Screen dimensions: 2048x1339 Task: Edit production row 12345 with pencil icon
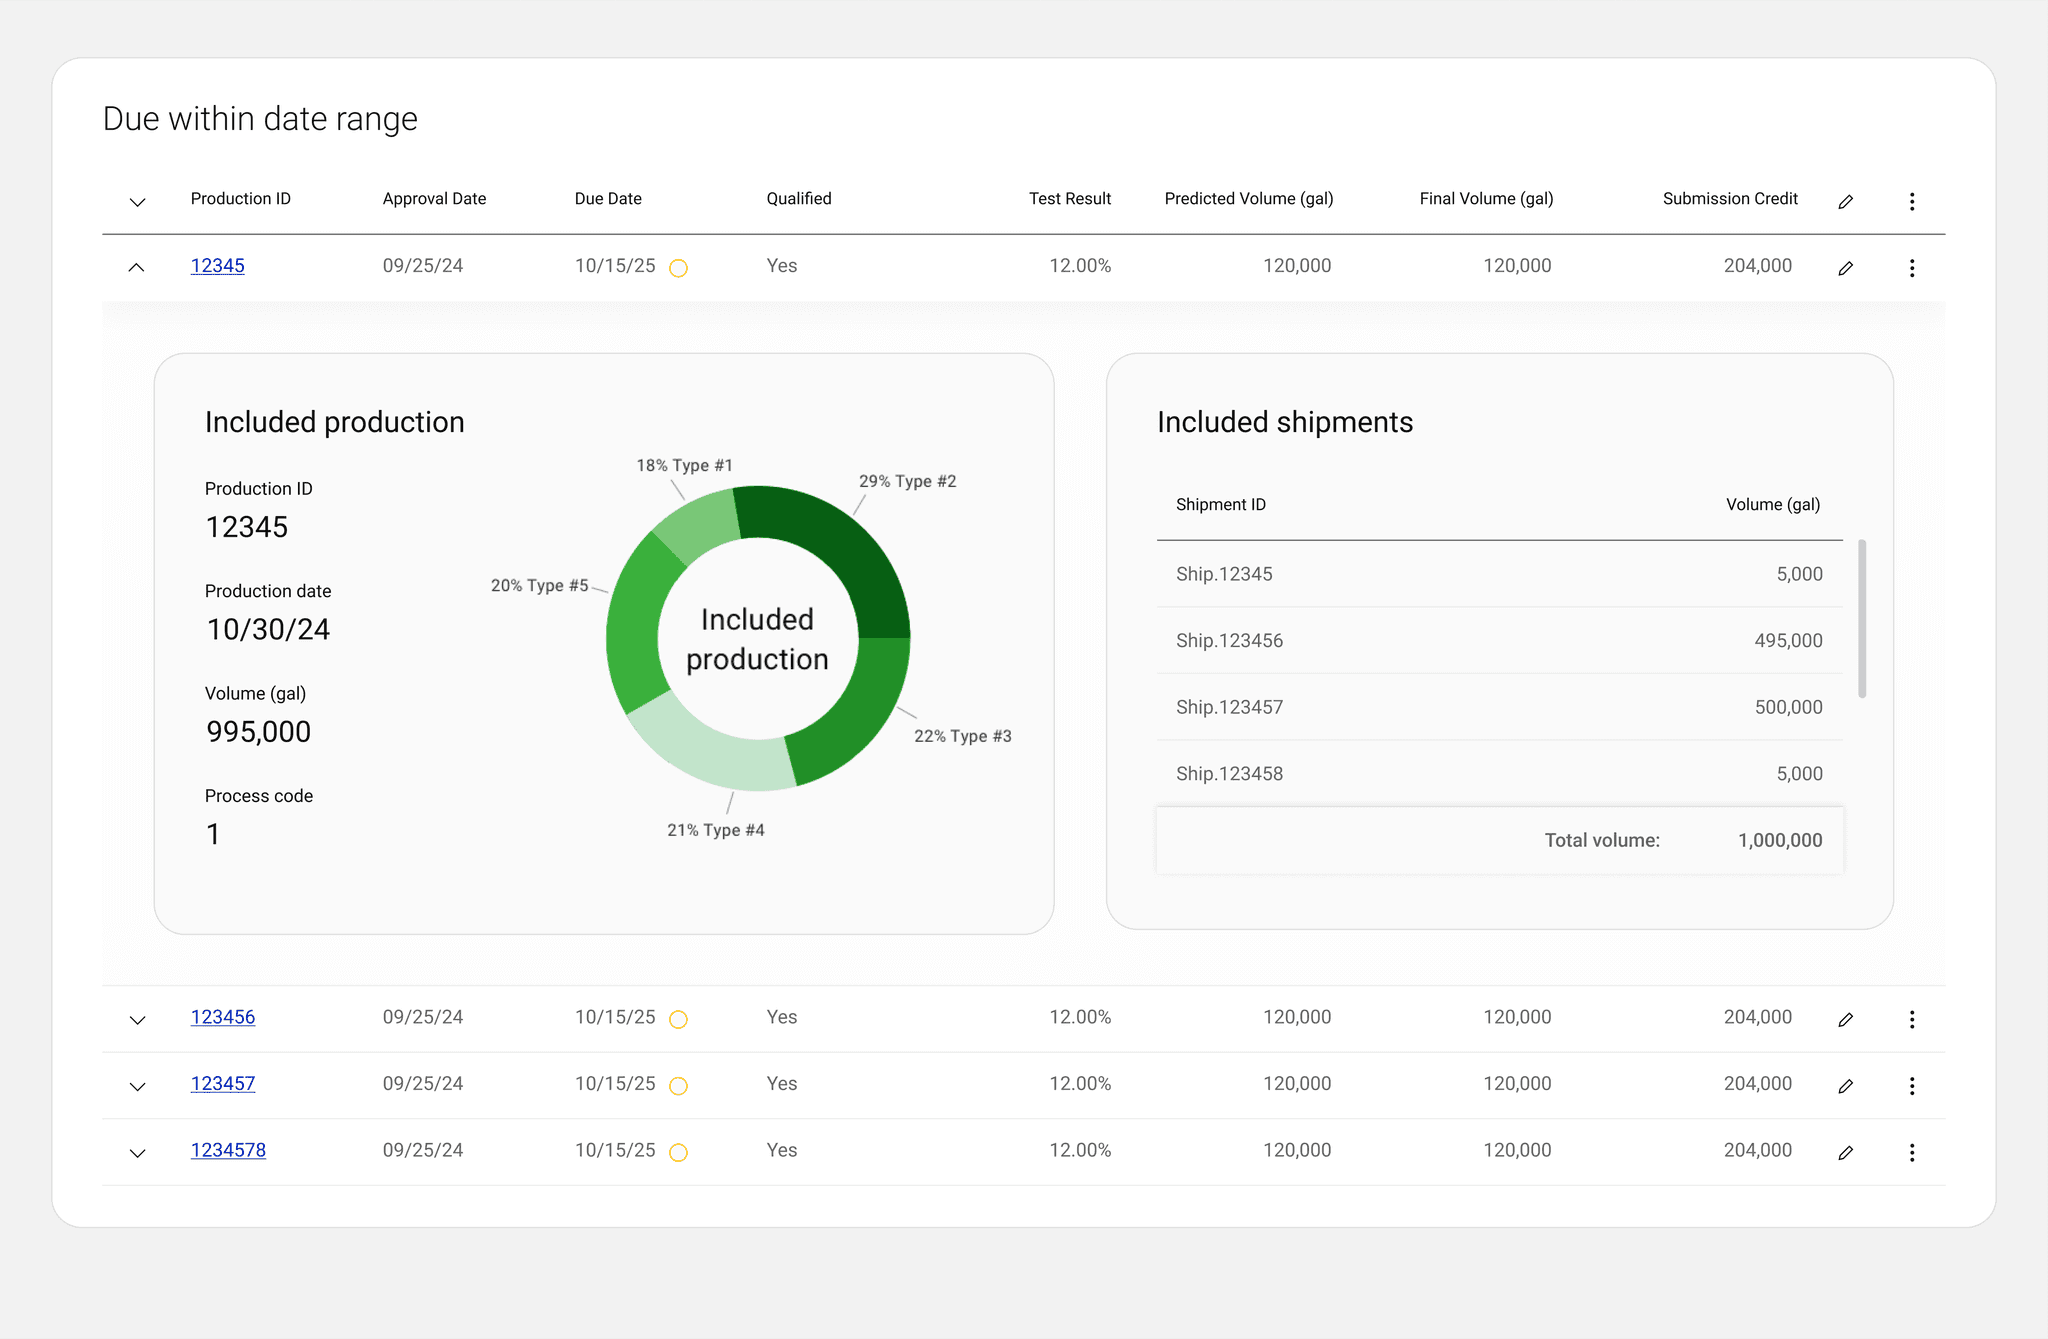tap(1845, 268)
